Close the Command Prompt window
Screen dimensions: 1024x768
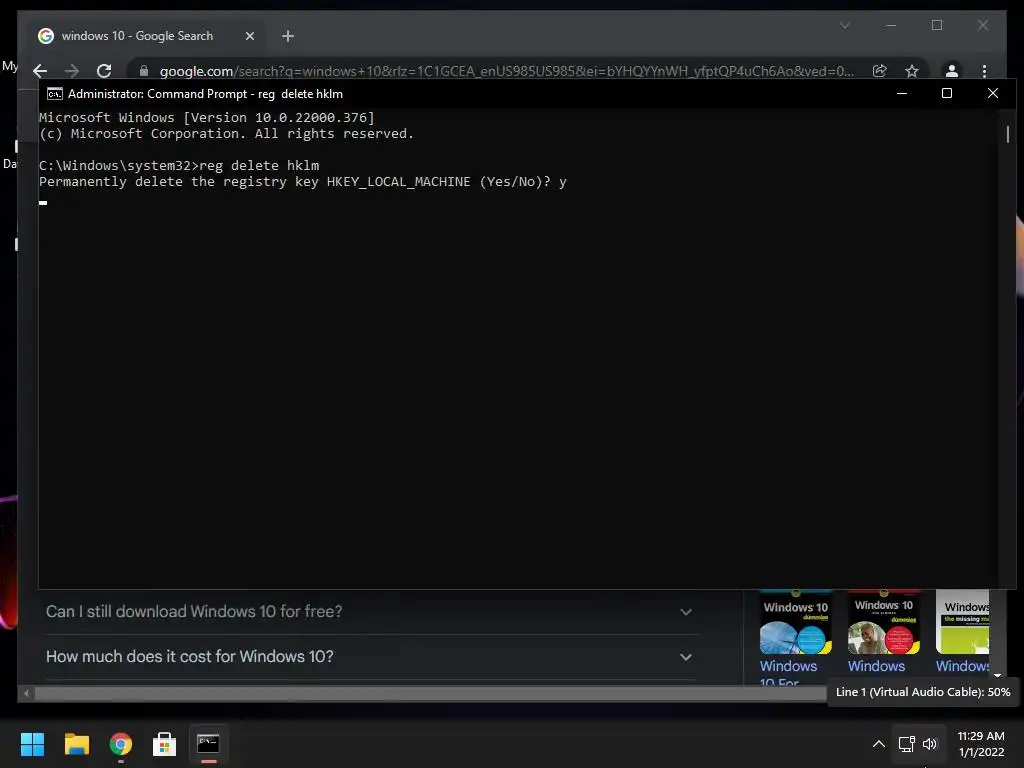[x=993, y=93]
